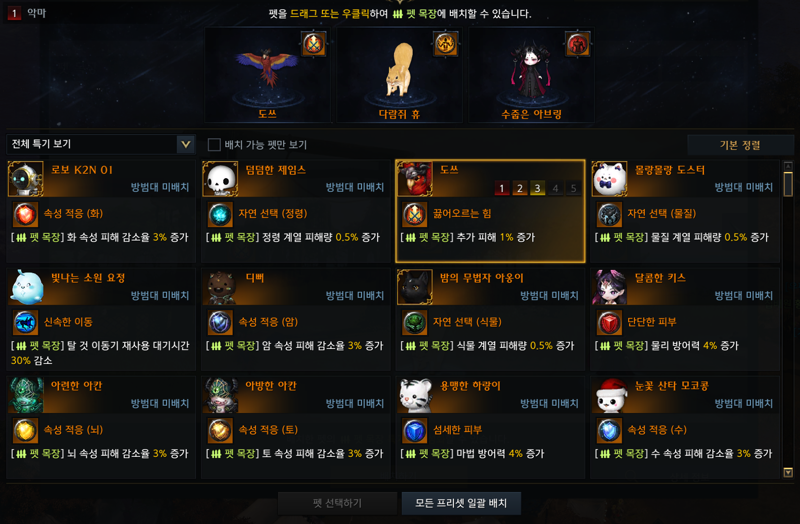Click the 섬세한 피부 blue cube icon
Viewport: 800px width, 524px height.
[414, 431]
